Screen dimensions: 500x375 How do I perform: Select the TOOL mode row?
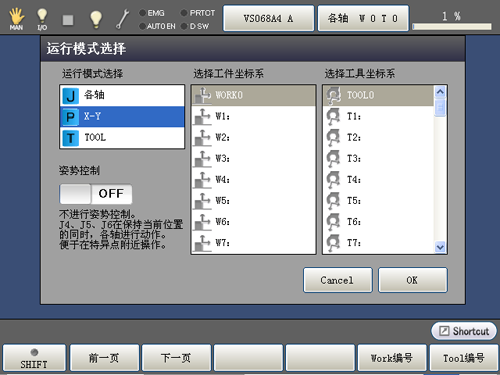click(122, 137)
